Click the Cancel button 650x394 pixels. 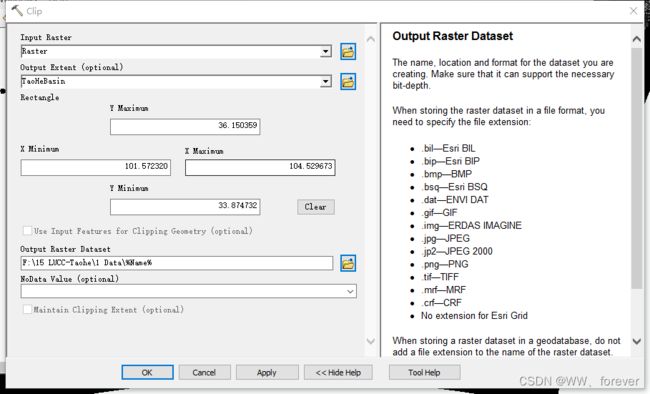coord(204,372)
